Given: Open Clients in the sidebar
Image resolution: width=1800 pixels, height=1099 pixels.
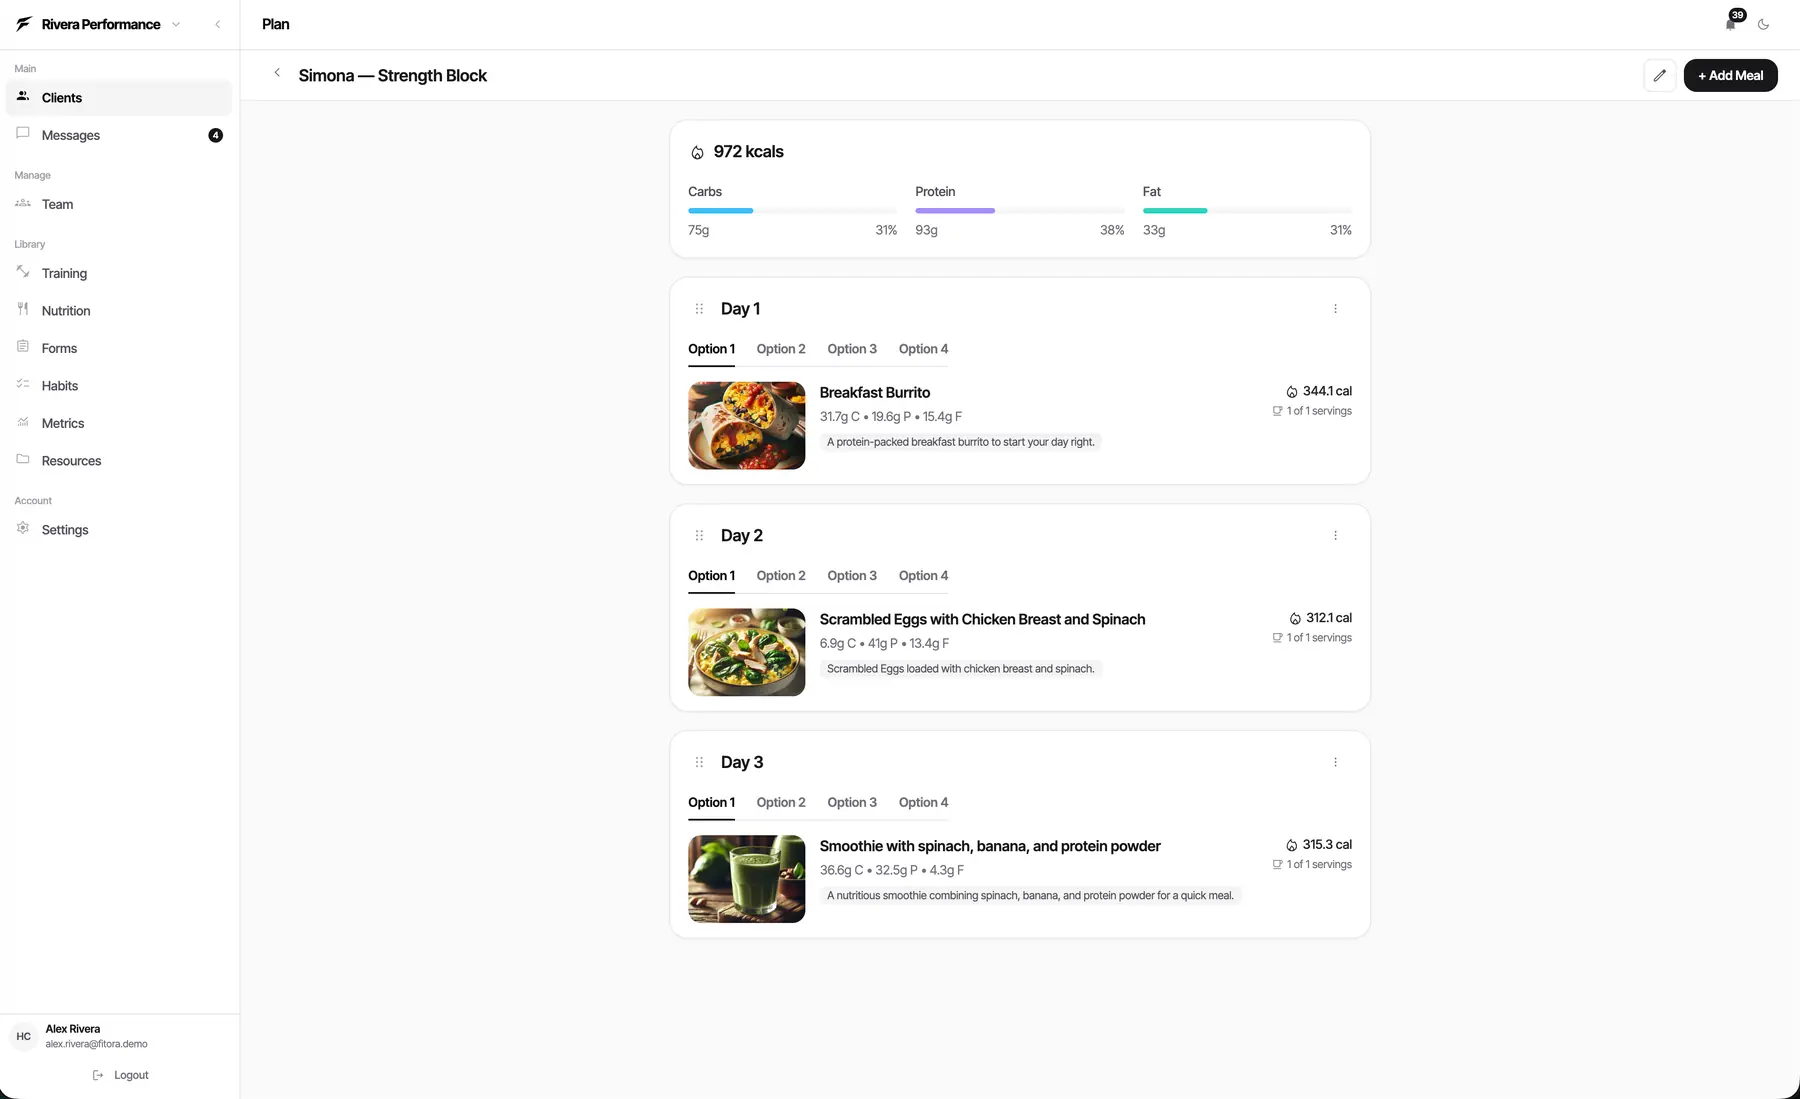Looking at the screenshot, I should tap(119, 98).
